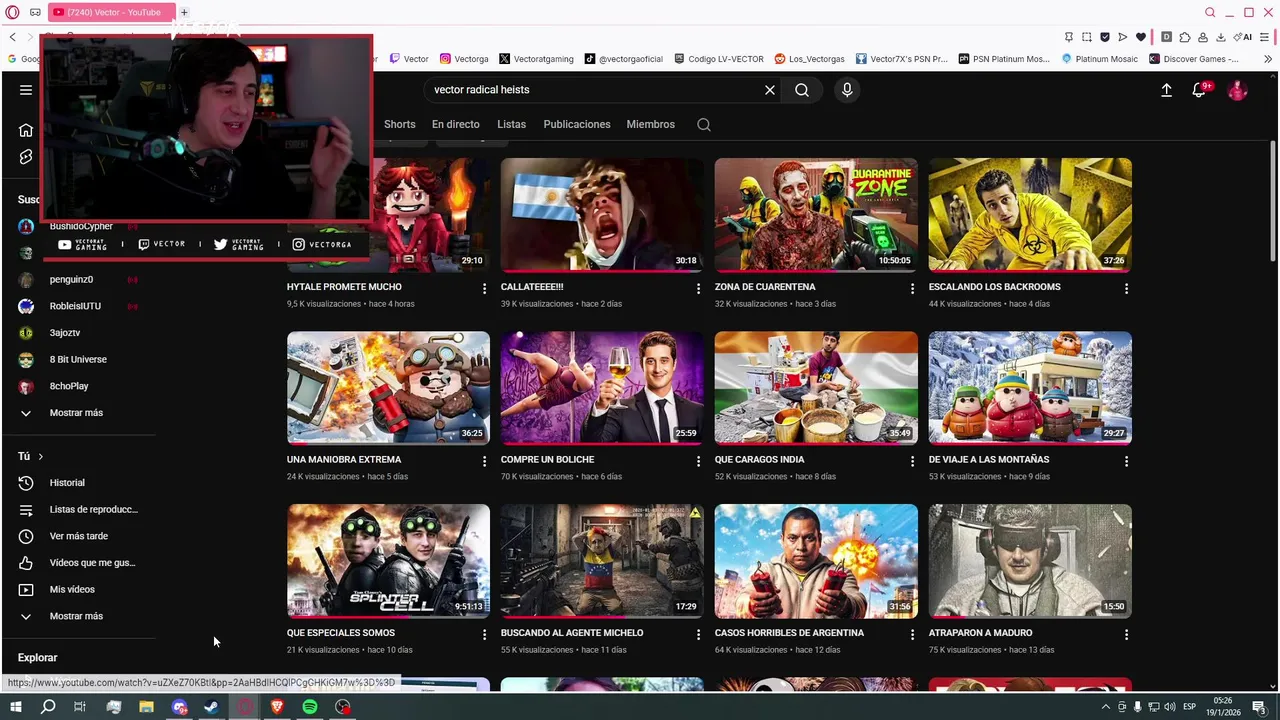Open the Shorts icon in left sidebar
The image size is (1280, 720).
point(26,157)
